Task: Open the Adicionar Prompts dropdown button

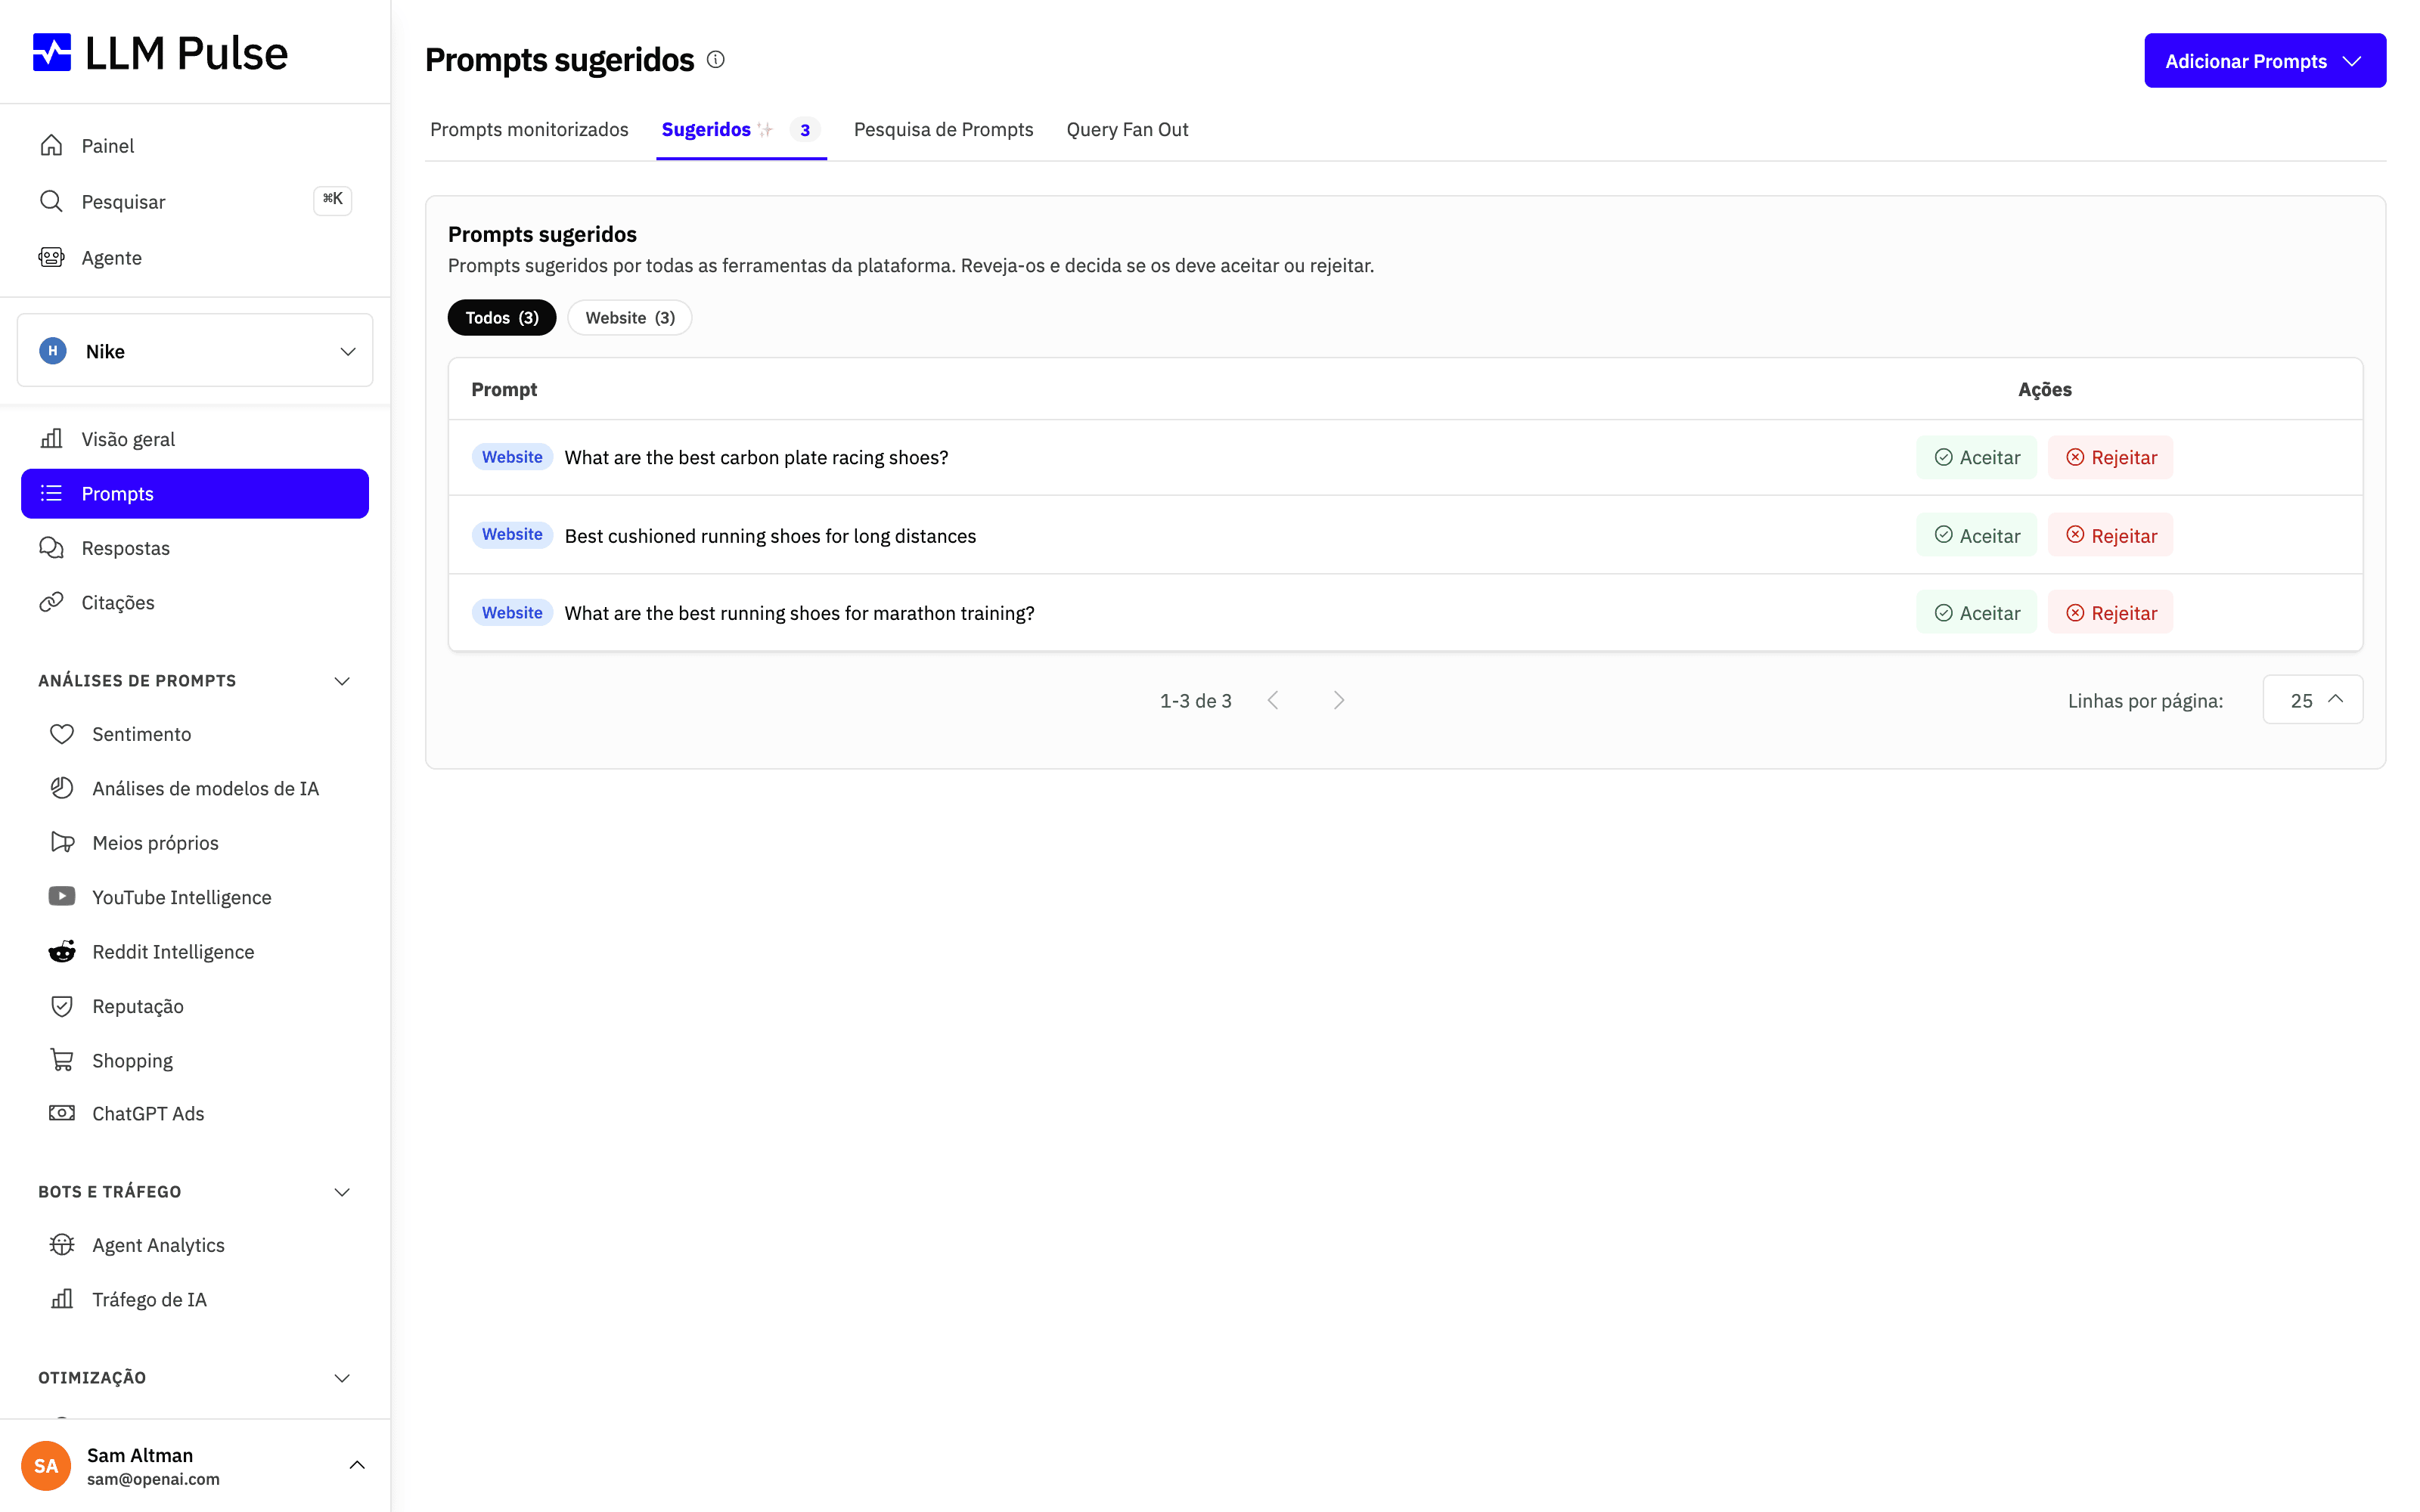Action: (2265, 61)
